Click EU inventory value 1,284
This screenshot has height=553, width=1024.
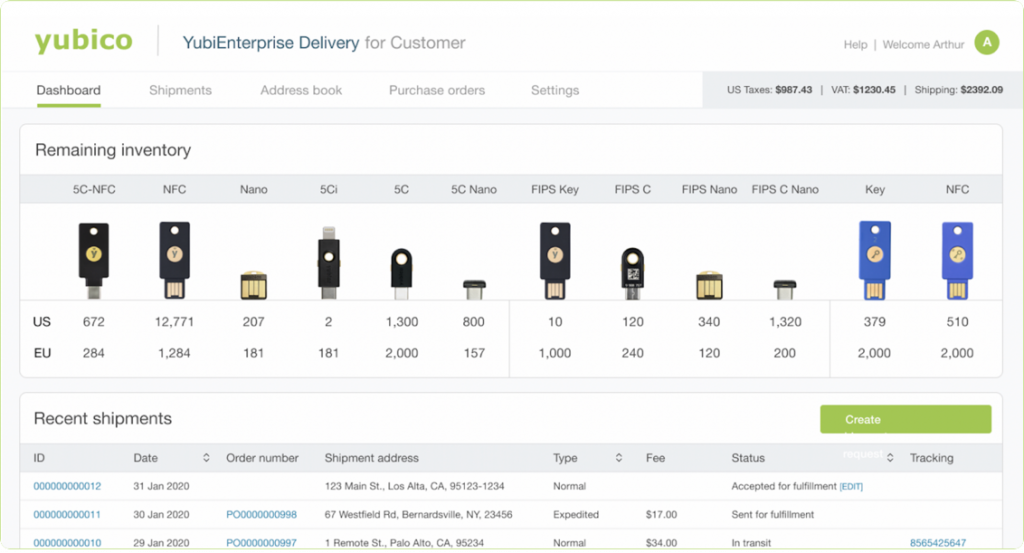(174, 353)
